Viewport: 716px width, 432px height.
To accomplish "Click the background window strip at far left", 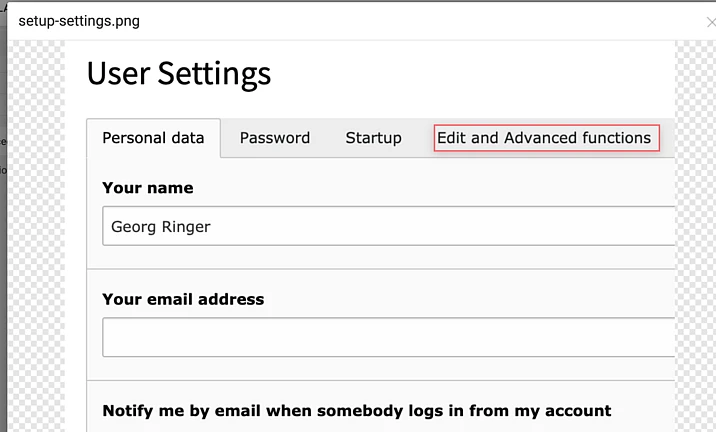I will pyautogui.click(x=3, y=250).
